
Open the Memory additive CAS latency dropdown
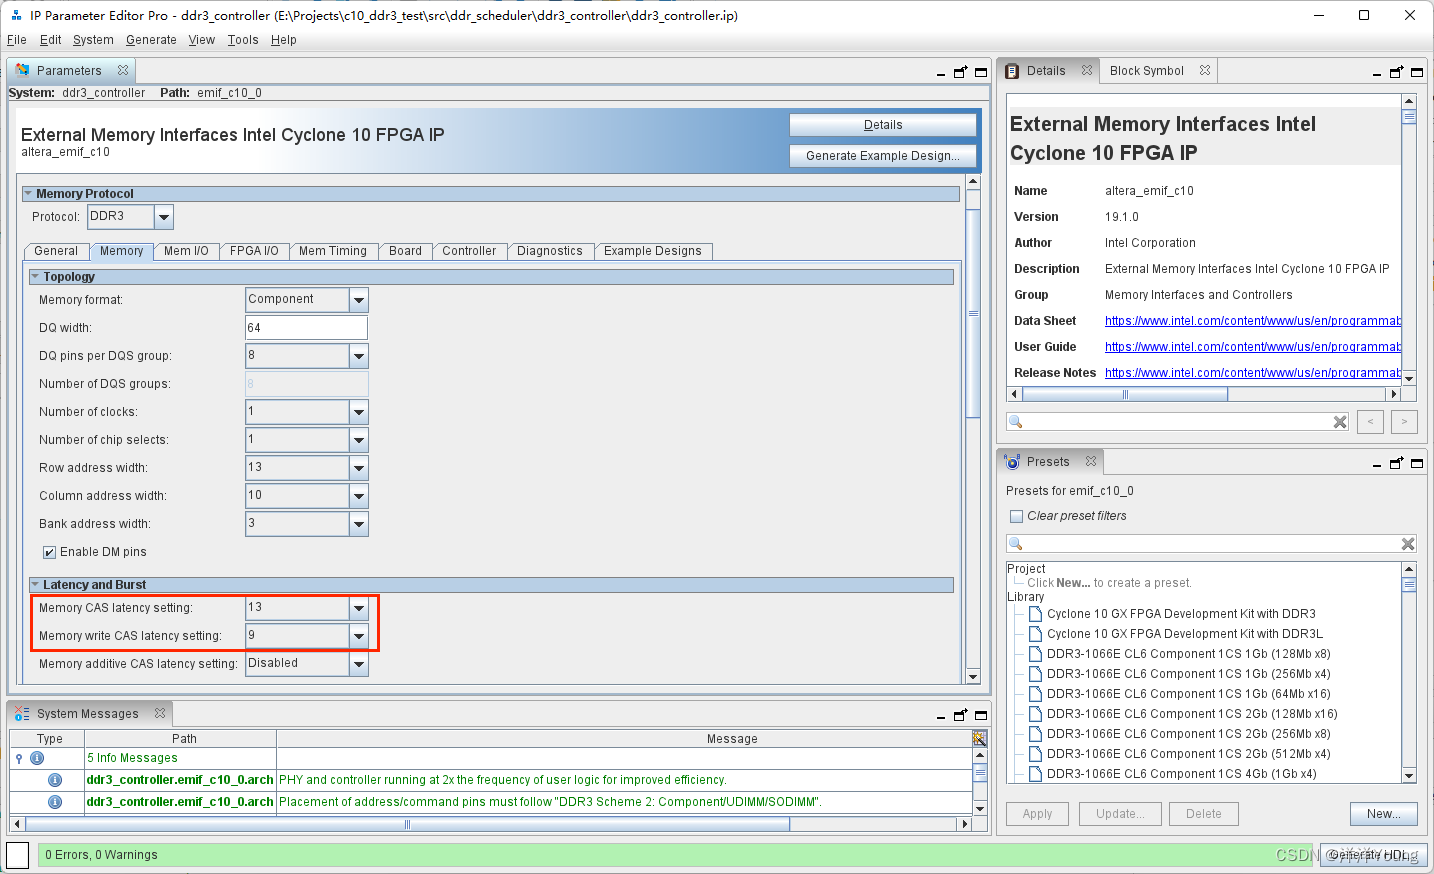tap(359, 664)
